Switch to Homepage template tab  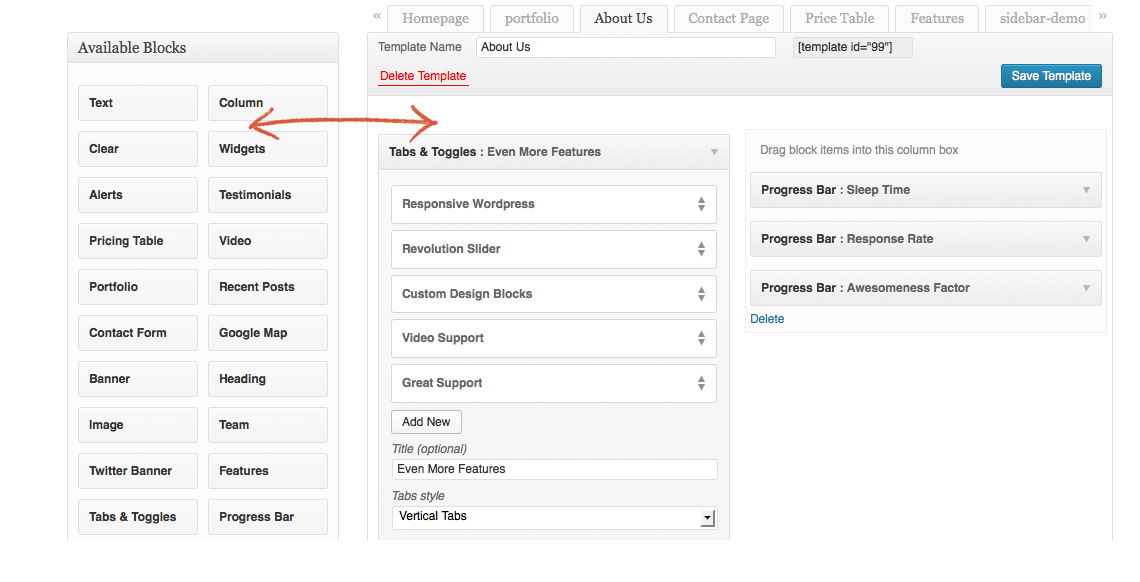tap(435, 19)
